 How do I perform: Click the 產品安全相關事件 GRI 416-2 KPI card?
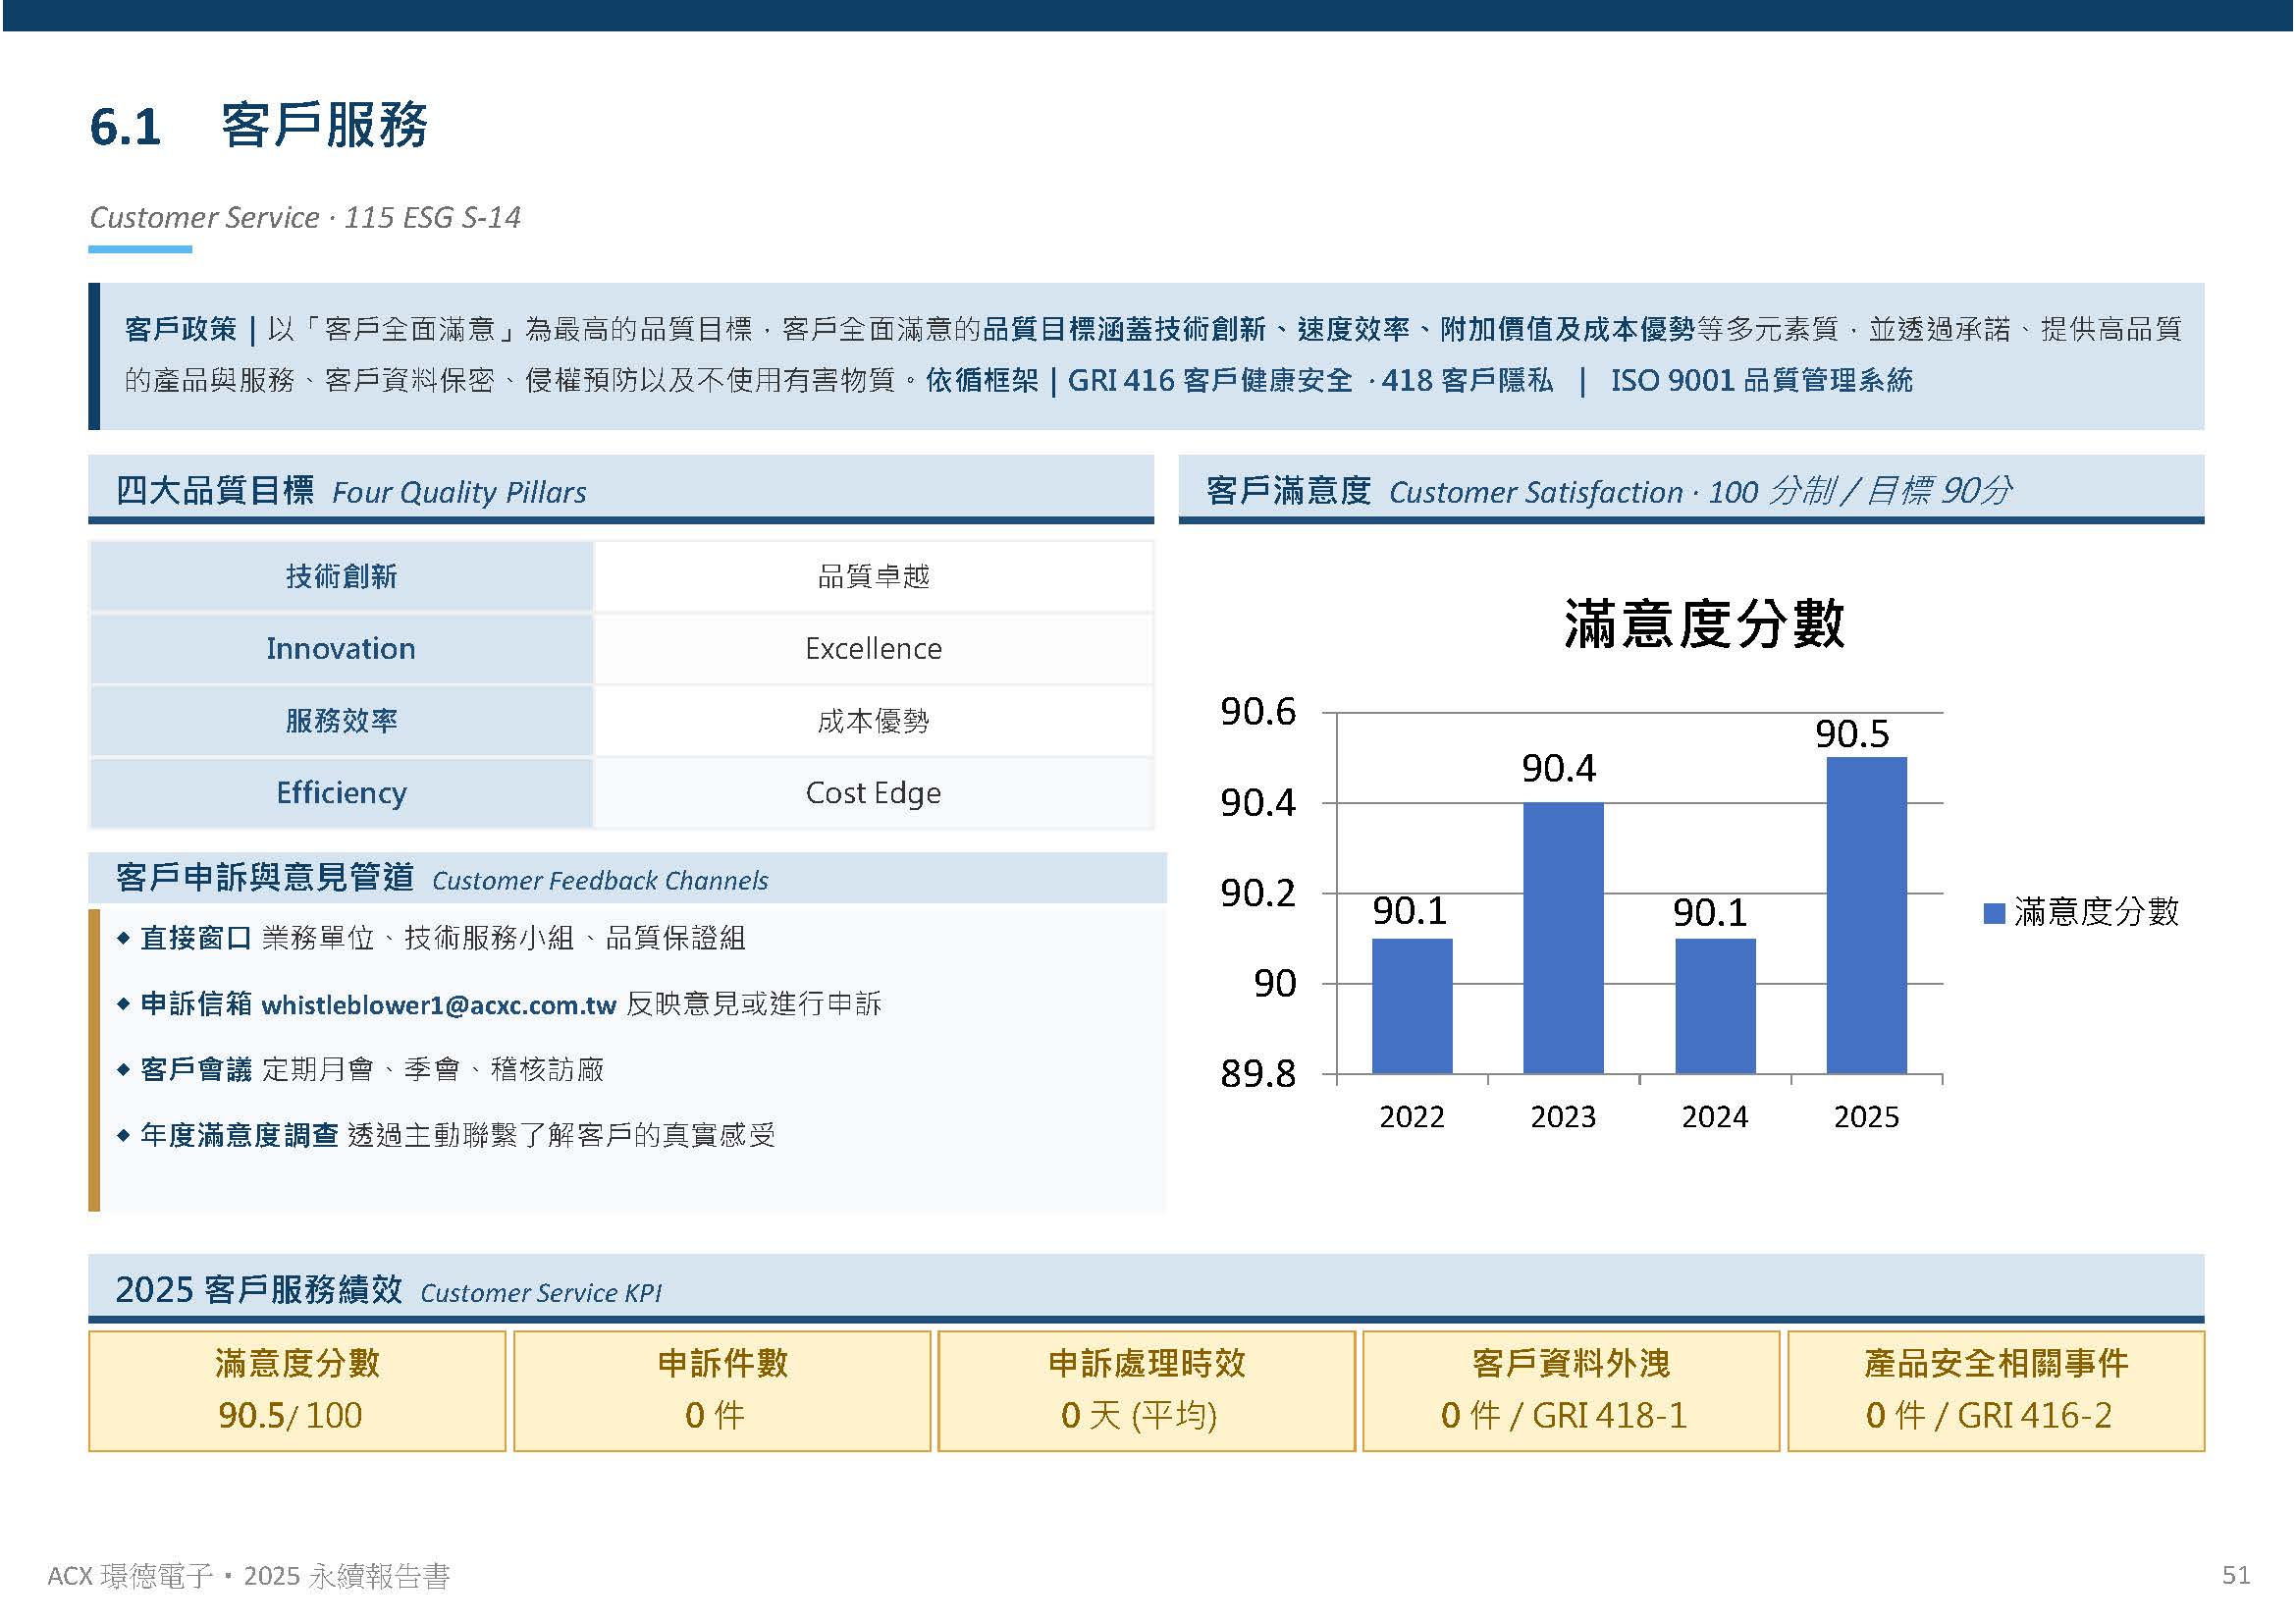click(x=1996, y=1390)
